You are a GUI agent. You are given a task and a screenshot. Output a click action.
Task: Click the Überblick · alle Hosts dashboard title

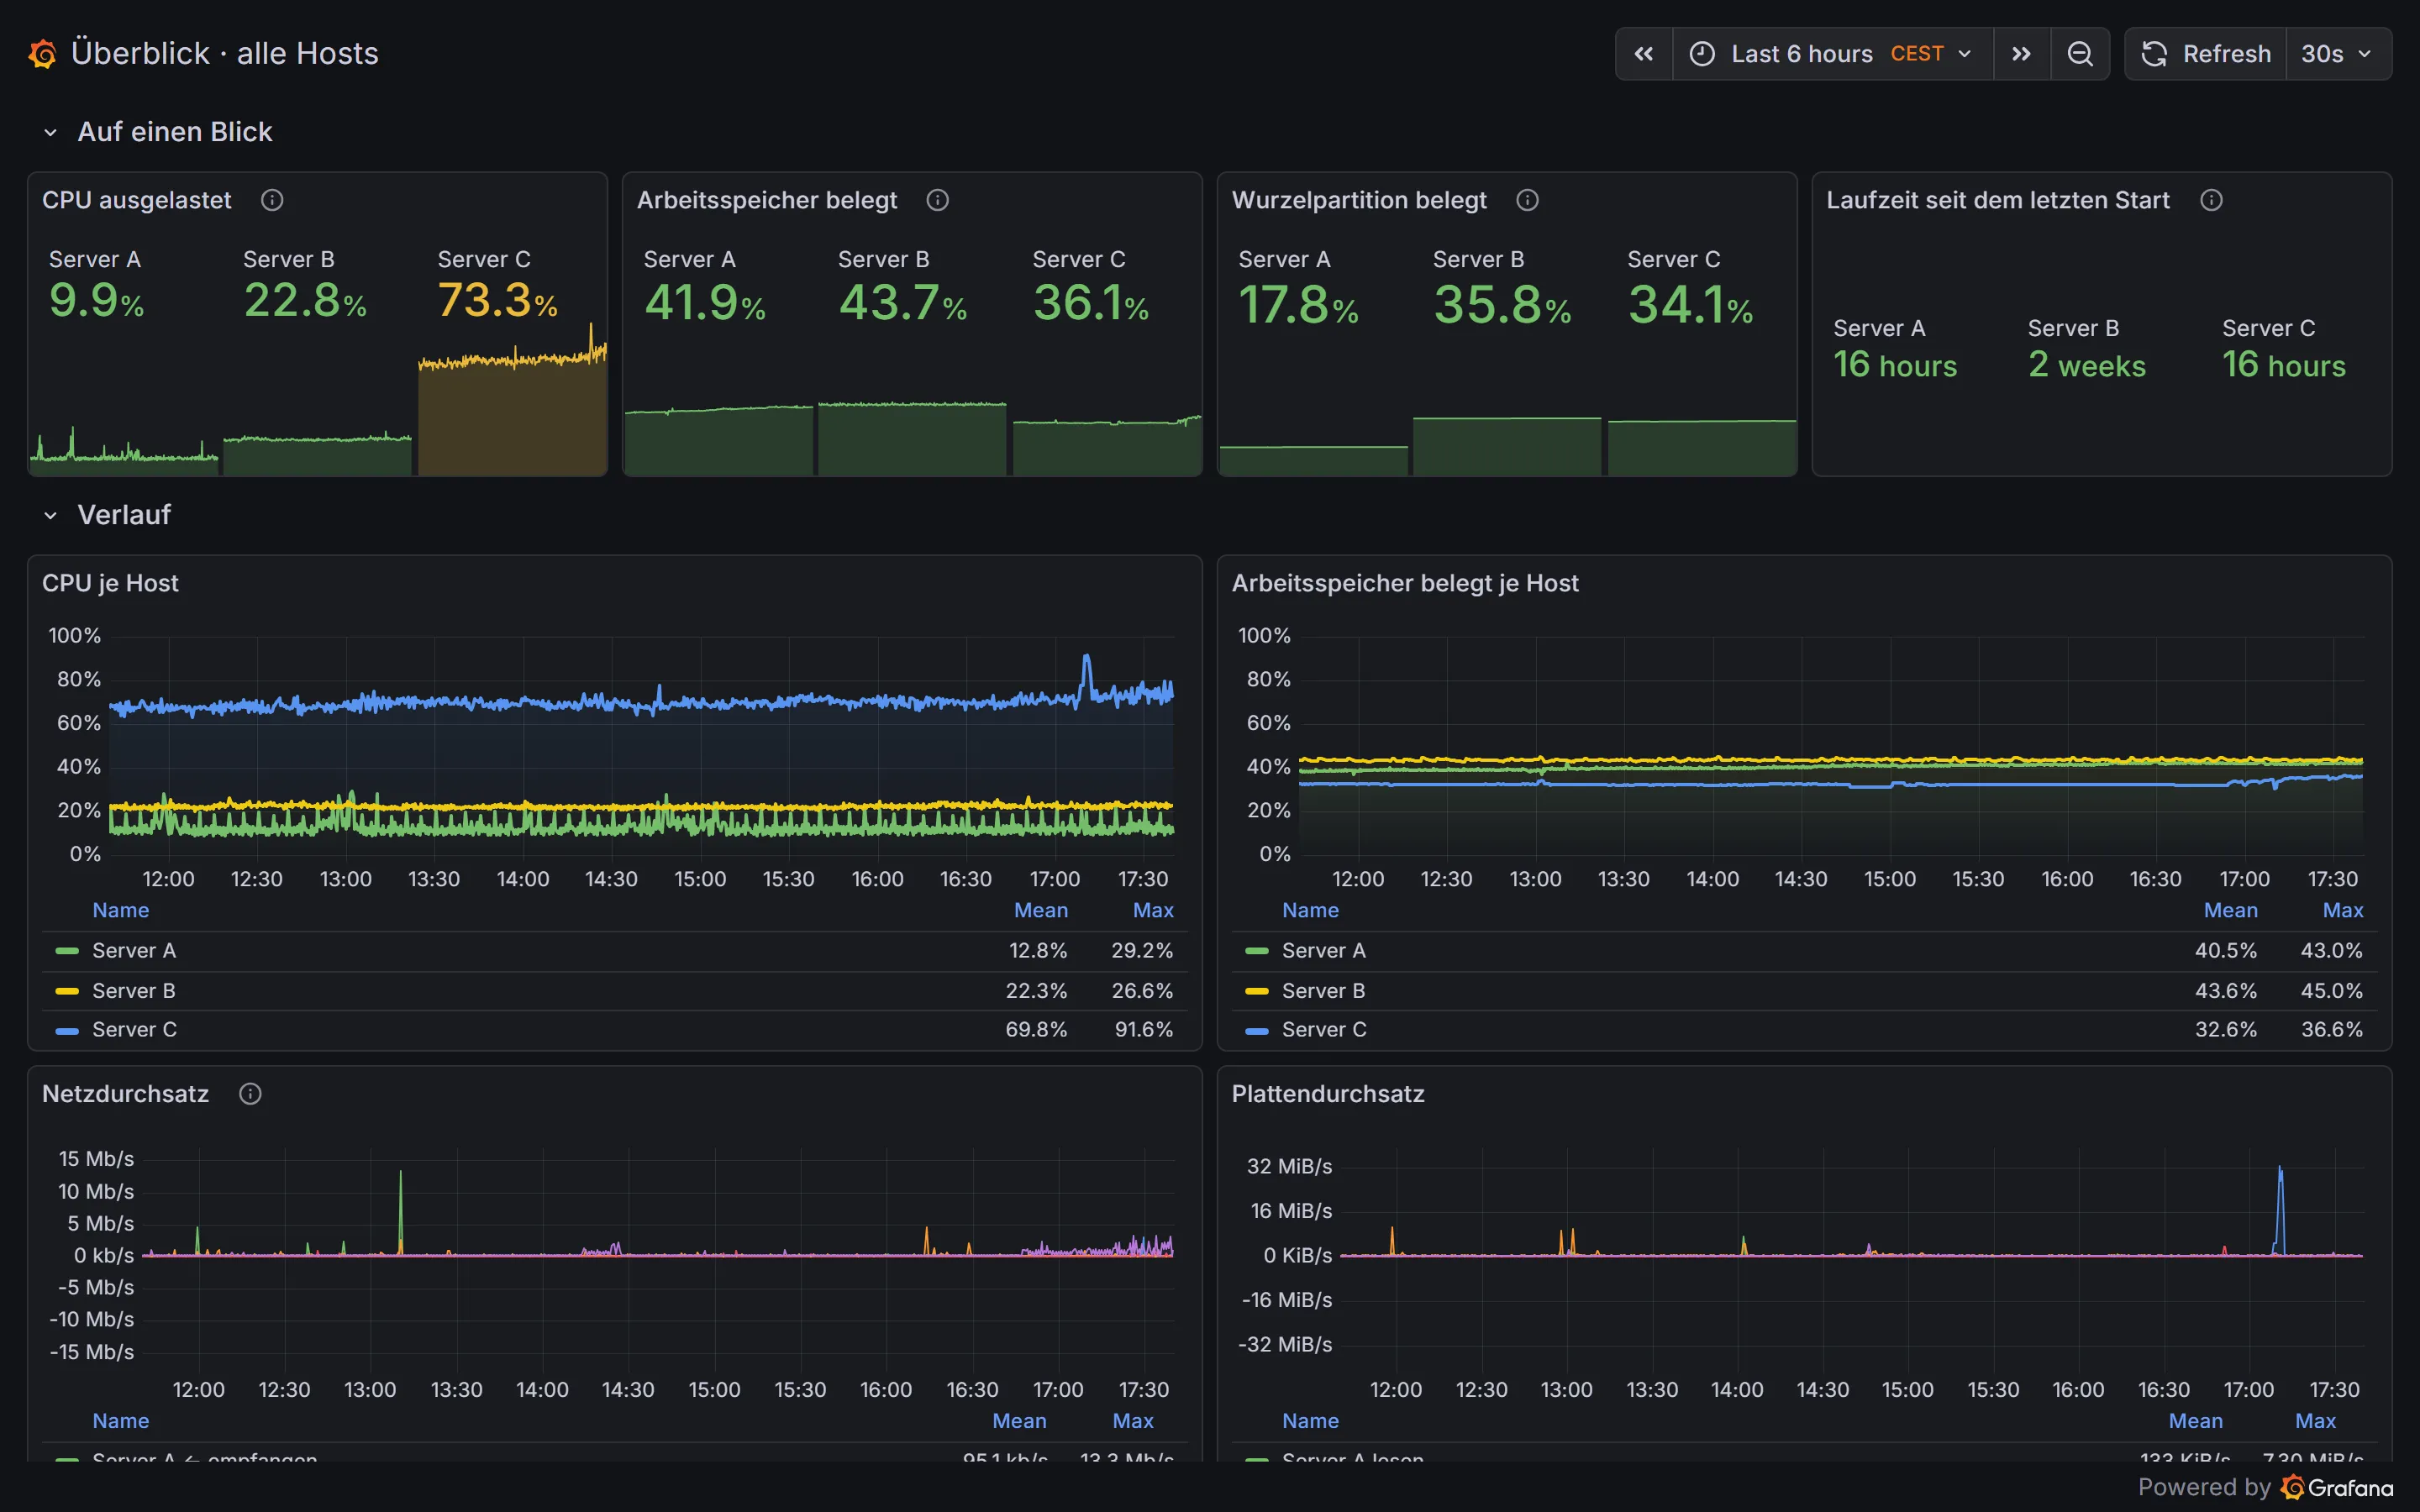click(225, 53)
